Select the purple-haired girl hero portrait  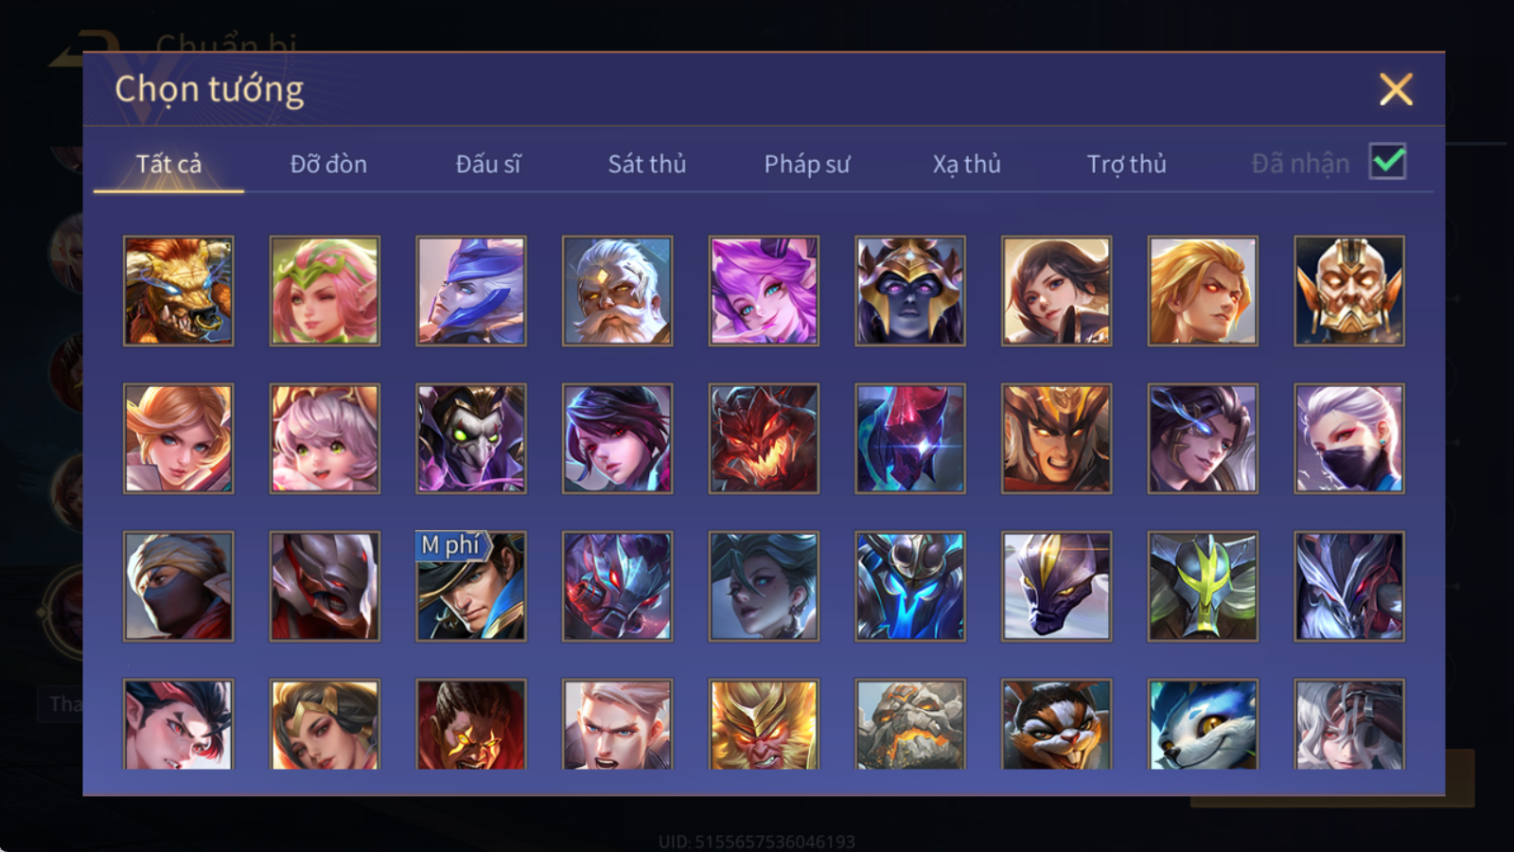point(764,291)
